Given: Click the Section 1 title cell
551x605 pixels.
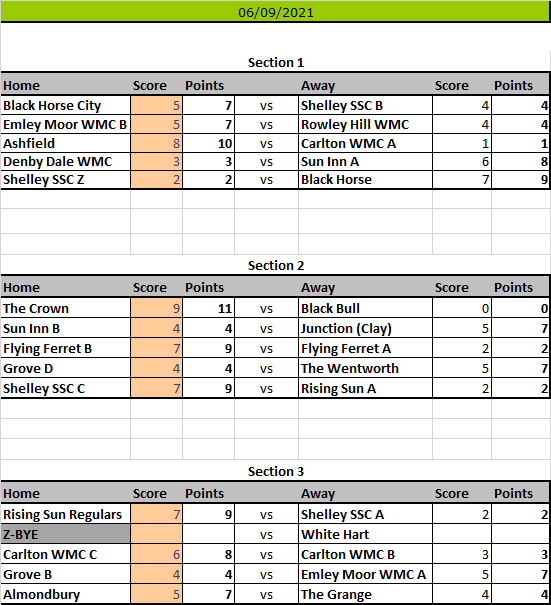Looking at the screenshot, I should pos(276,63).
